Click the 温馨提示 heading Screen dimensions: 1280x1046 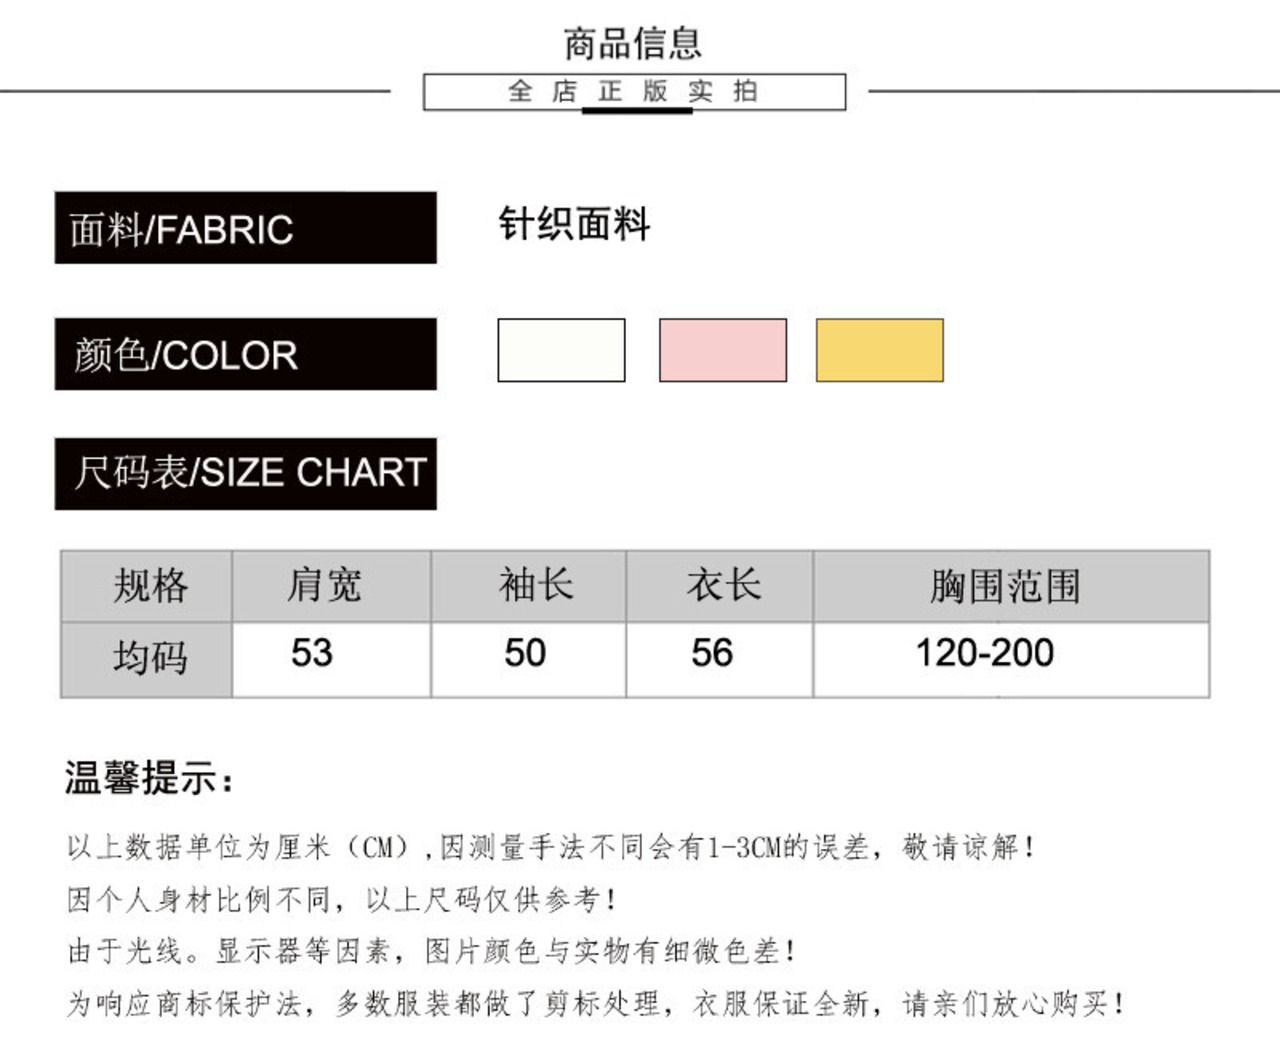click(x=150, y=778)
